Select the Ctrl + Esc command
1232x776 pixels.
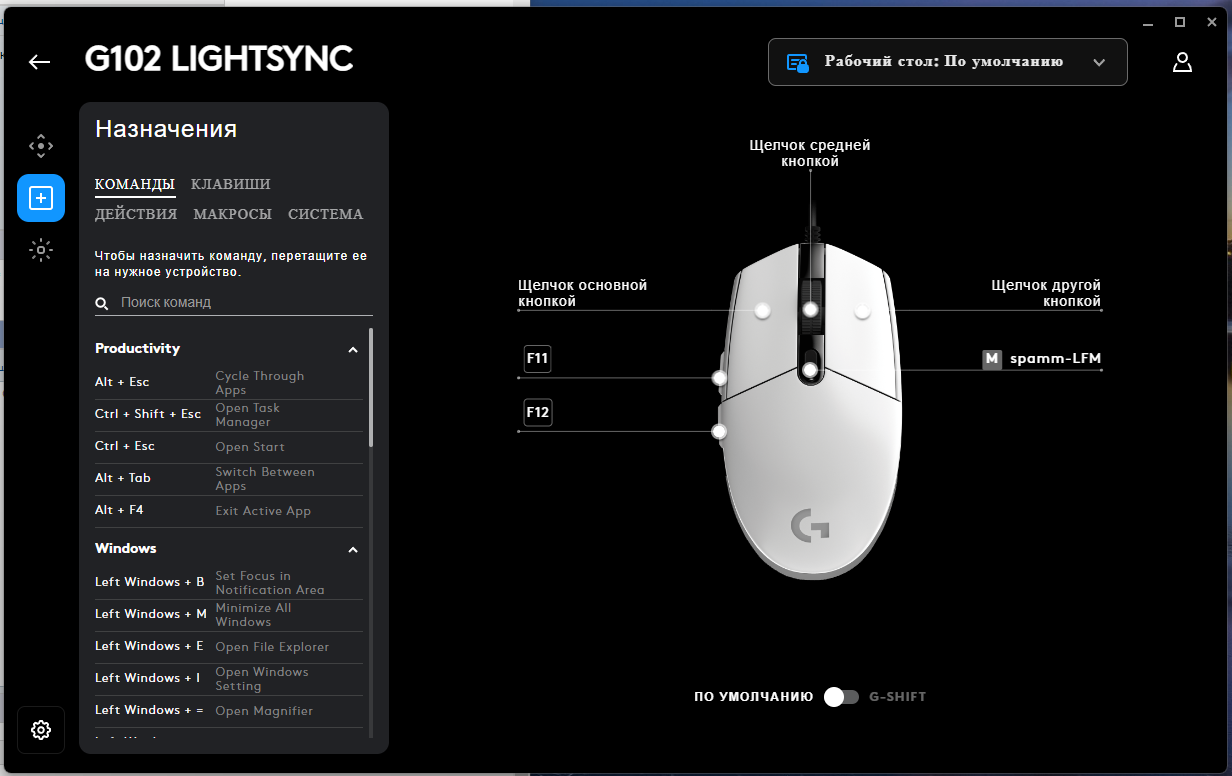229,447
